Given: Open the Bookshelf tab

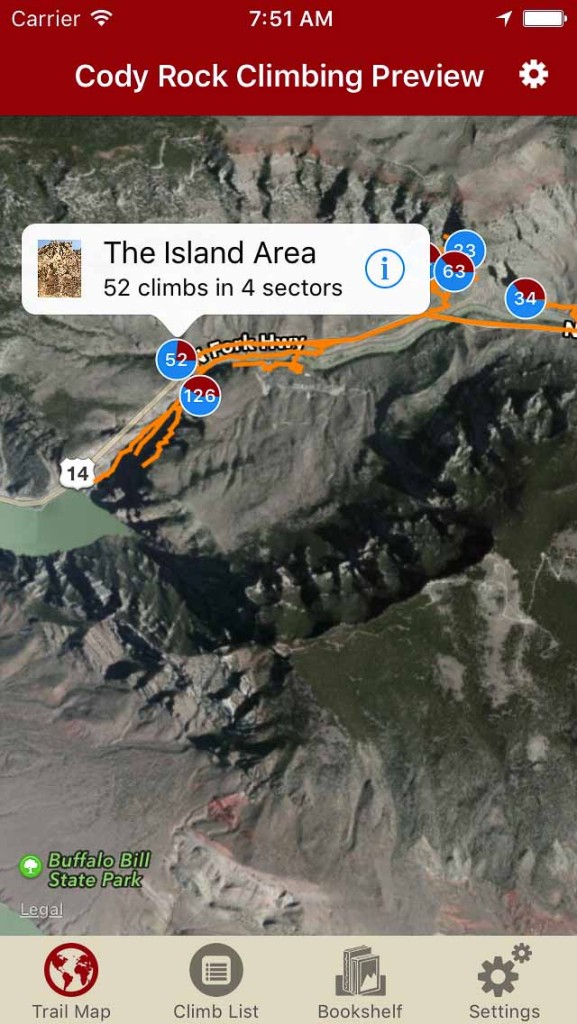Looking at the screenshot, I should coord(360,982).
